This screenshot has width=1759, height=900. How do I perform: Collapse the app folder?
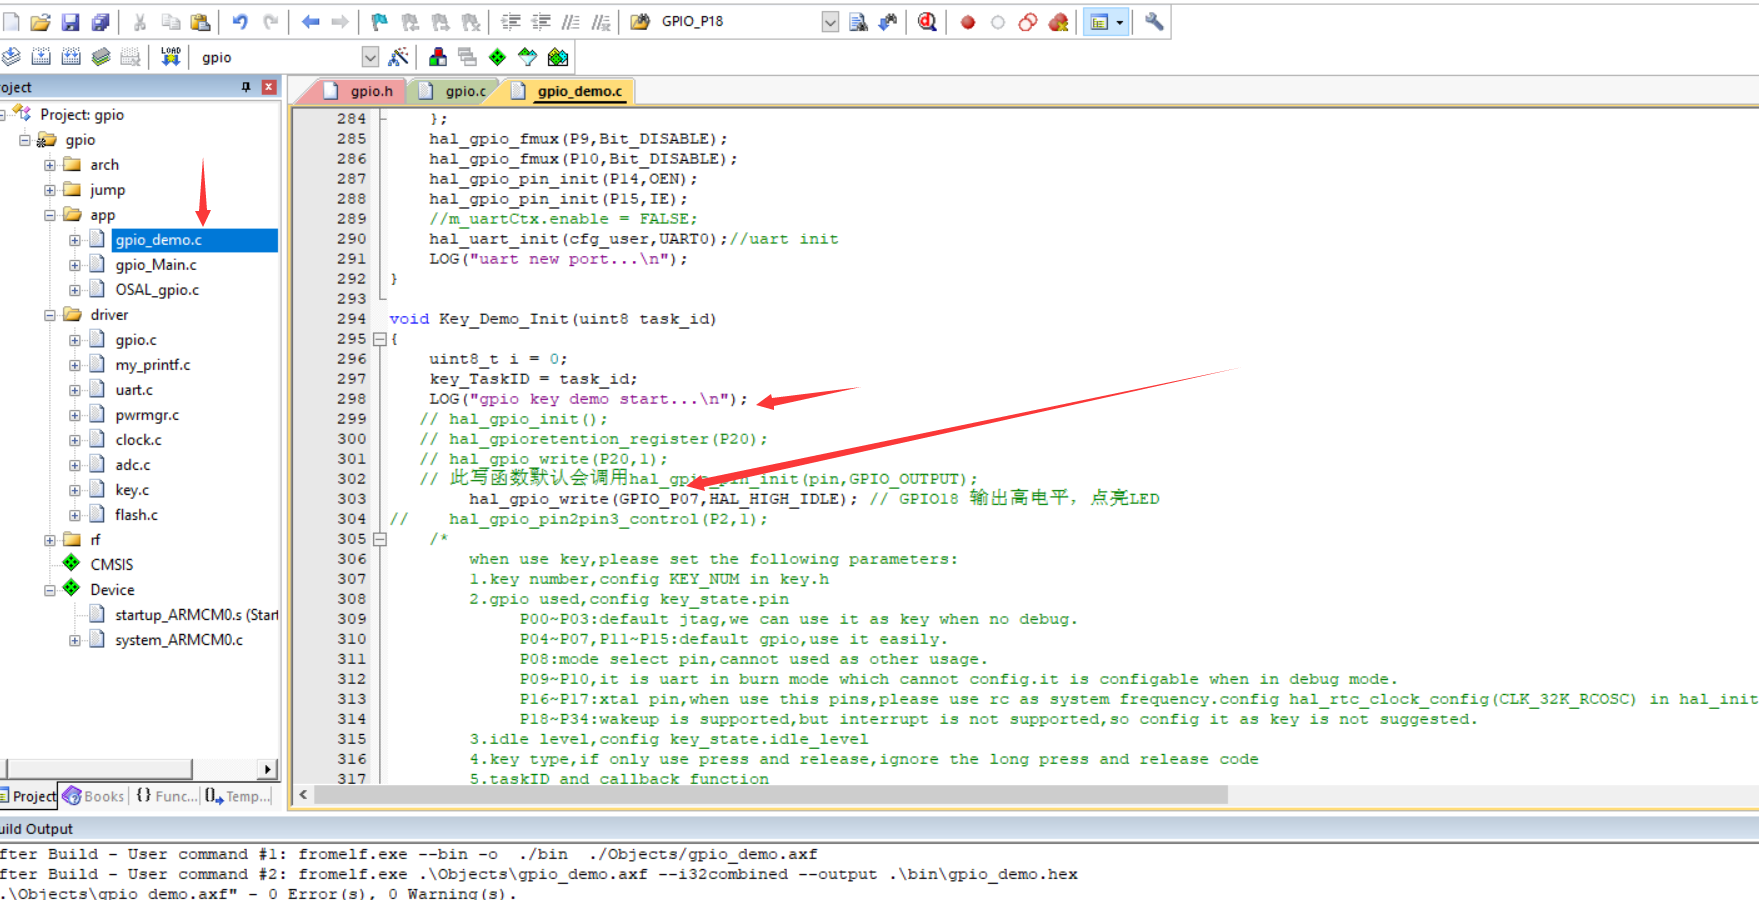pos(49,214)
